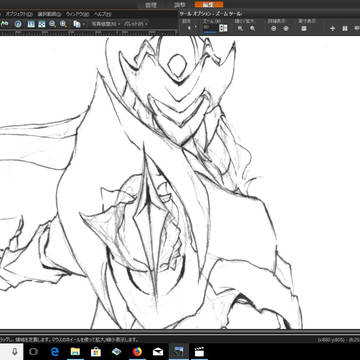The image size is (360, 360).
Task: Expand the arrow beside the clipboard pages icon
Action: pyautogui.click(x=84, y=24)
